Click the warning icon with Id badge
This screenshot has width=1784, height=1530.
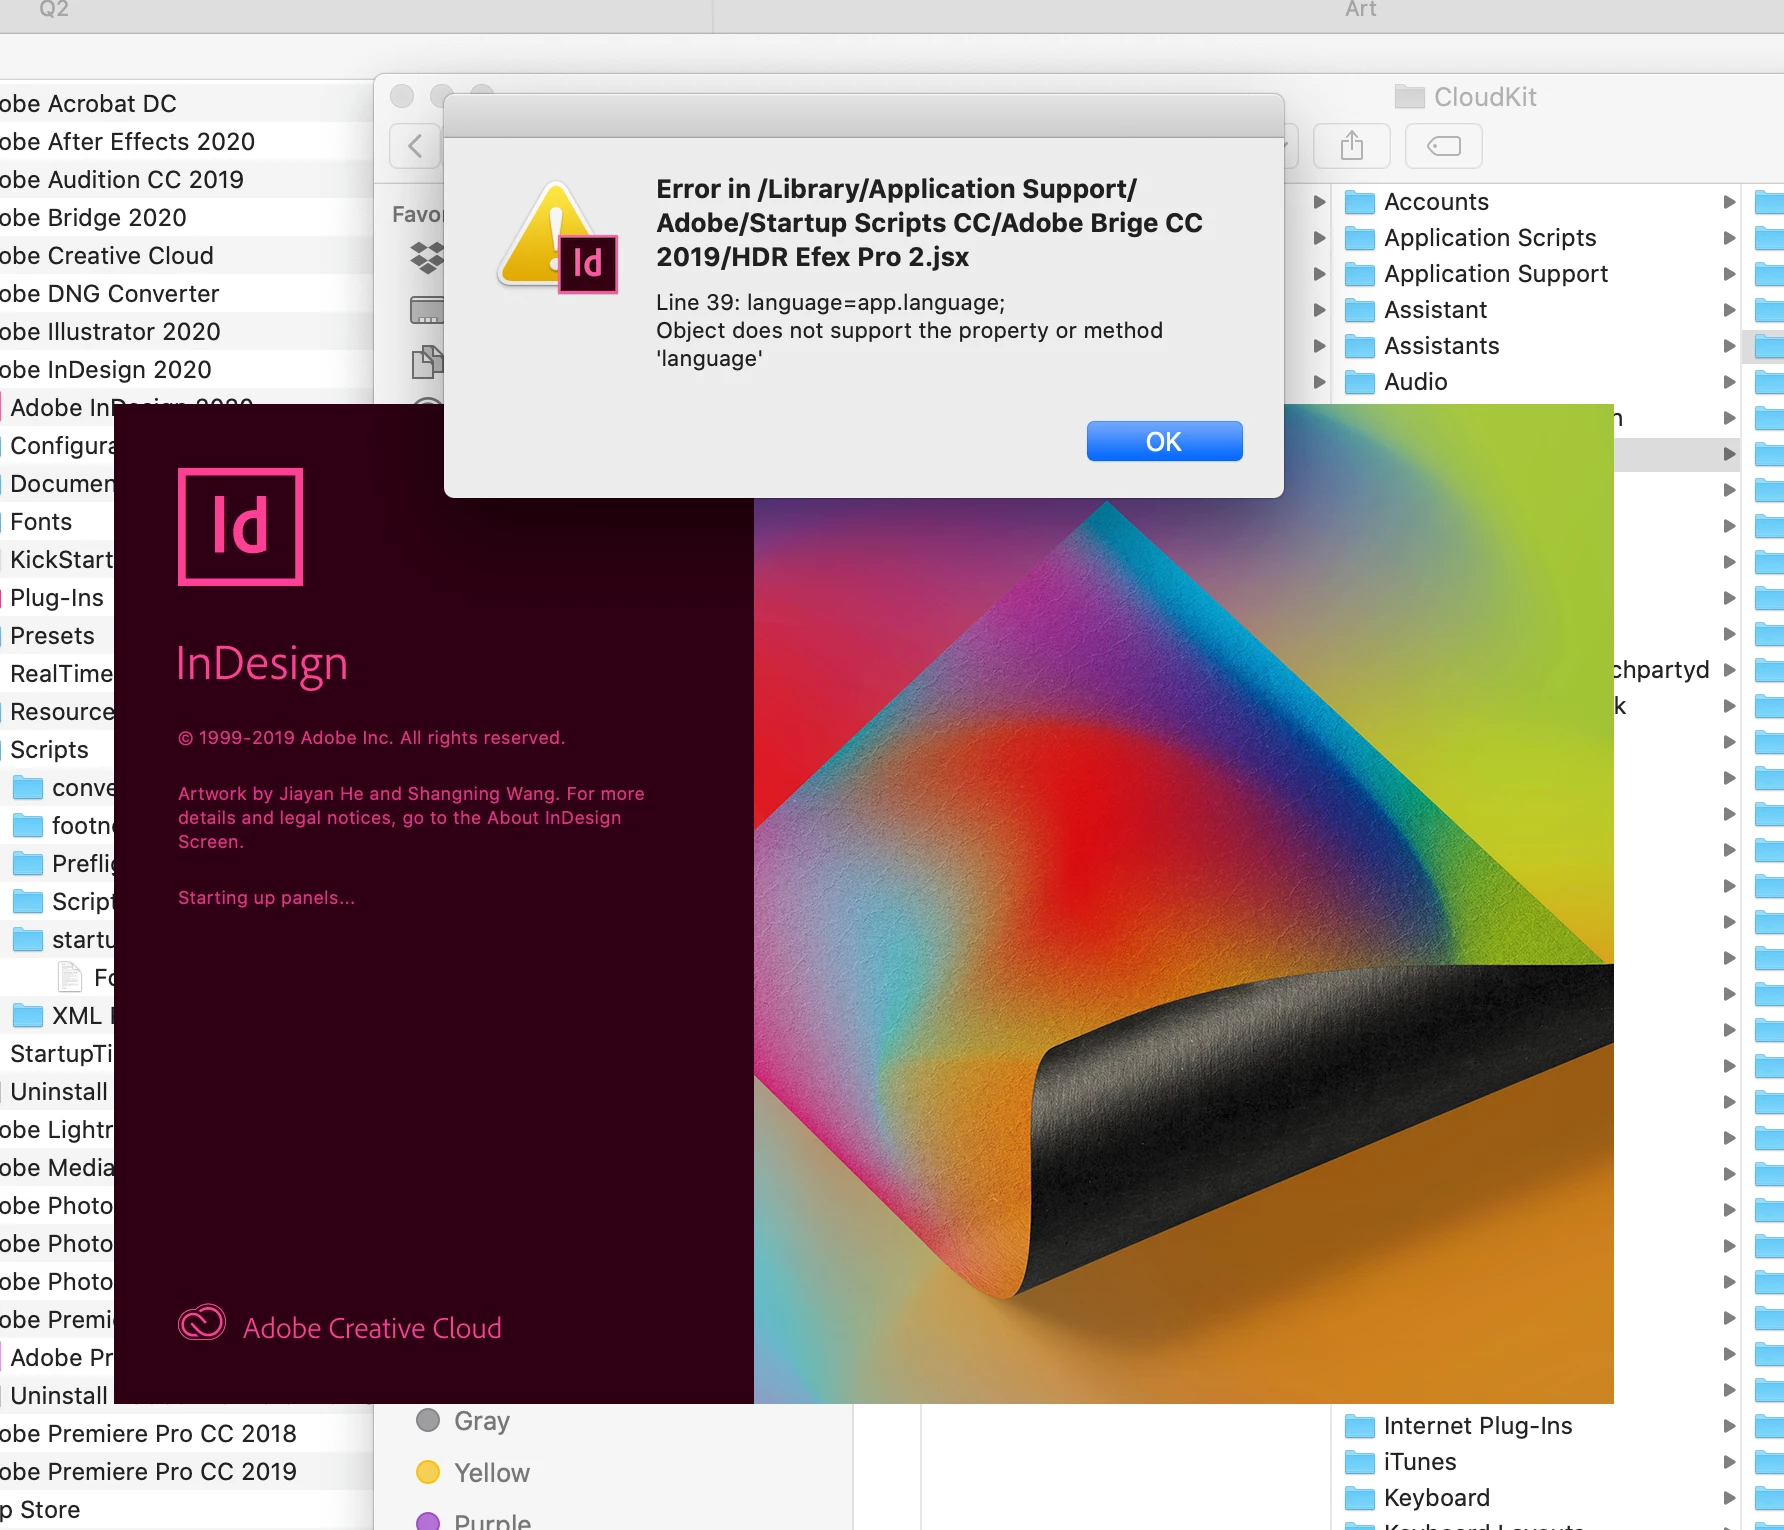tap(559, 238)
